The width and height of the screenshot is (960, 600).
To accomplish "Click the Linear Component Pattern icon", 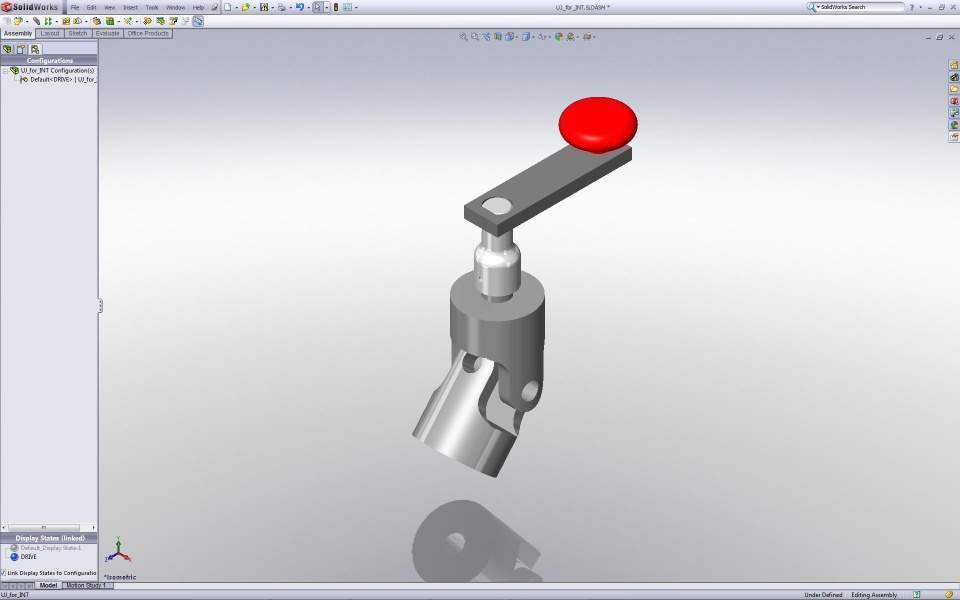I will coord(48,21).
